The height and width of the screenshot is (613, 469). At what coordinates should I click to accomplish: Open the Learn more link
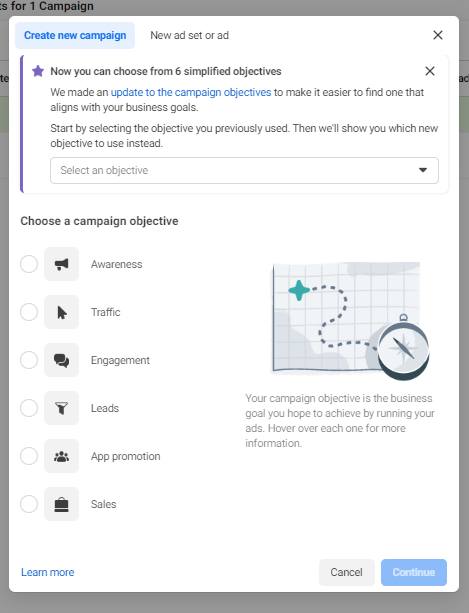[48, 572]
